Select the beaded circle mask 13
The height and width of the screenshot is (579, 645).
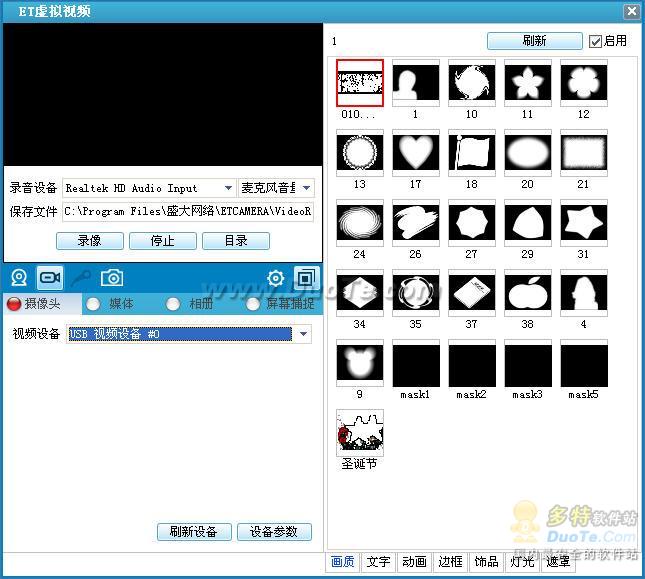pos(360,153)
